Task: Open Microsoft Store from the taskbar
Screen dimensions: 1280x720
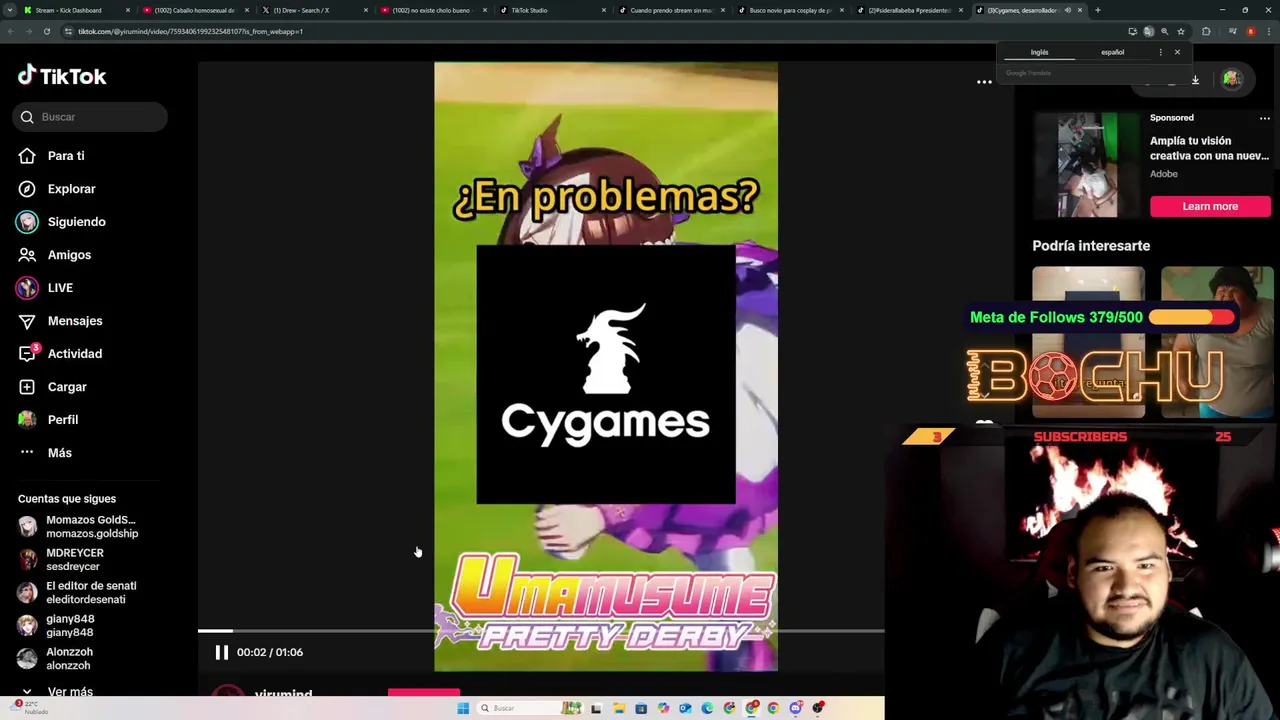Action: point(641,708)
